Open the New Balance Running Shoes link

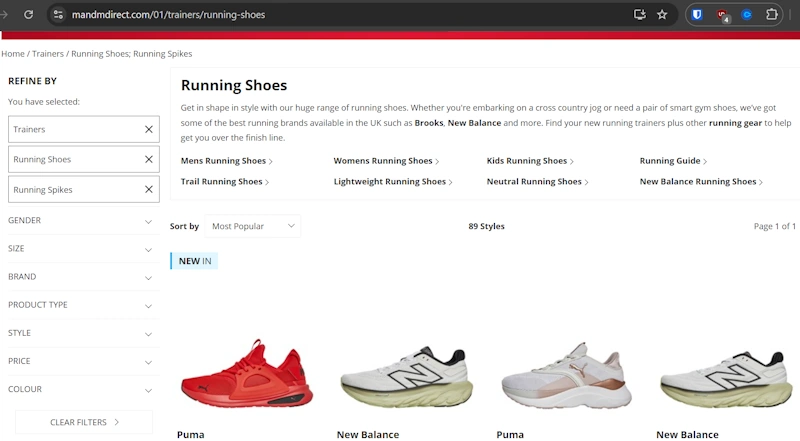(x=701, y=182)
